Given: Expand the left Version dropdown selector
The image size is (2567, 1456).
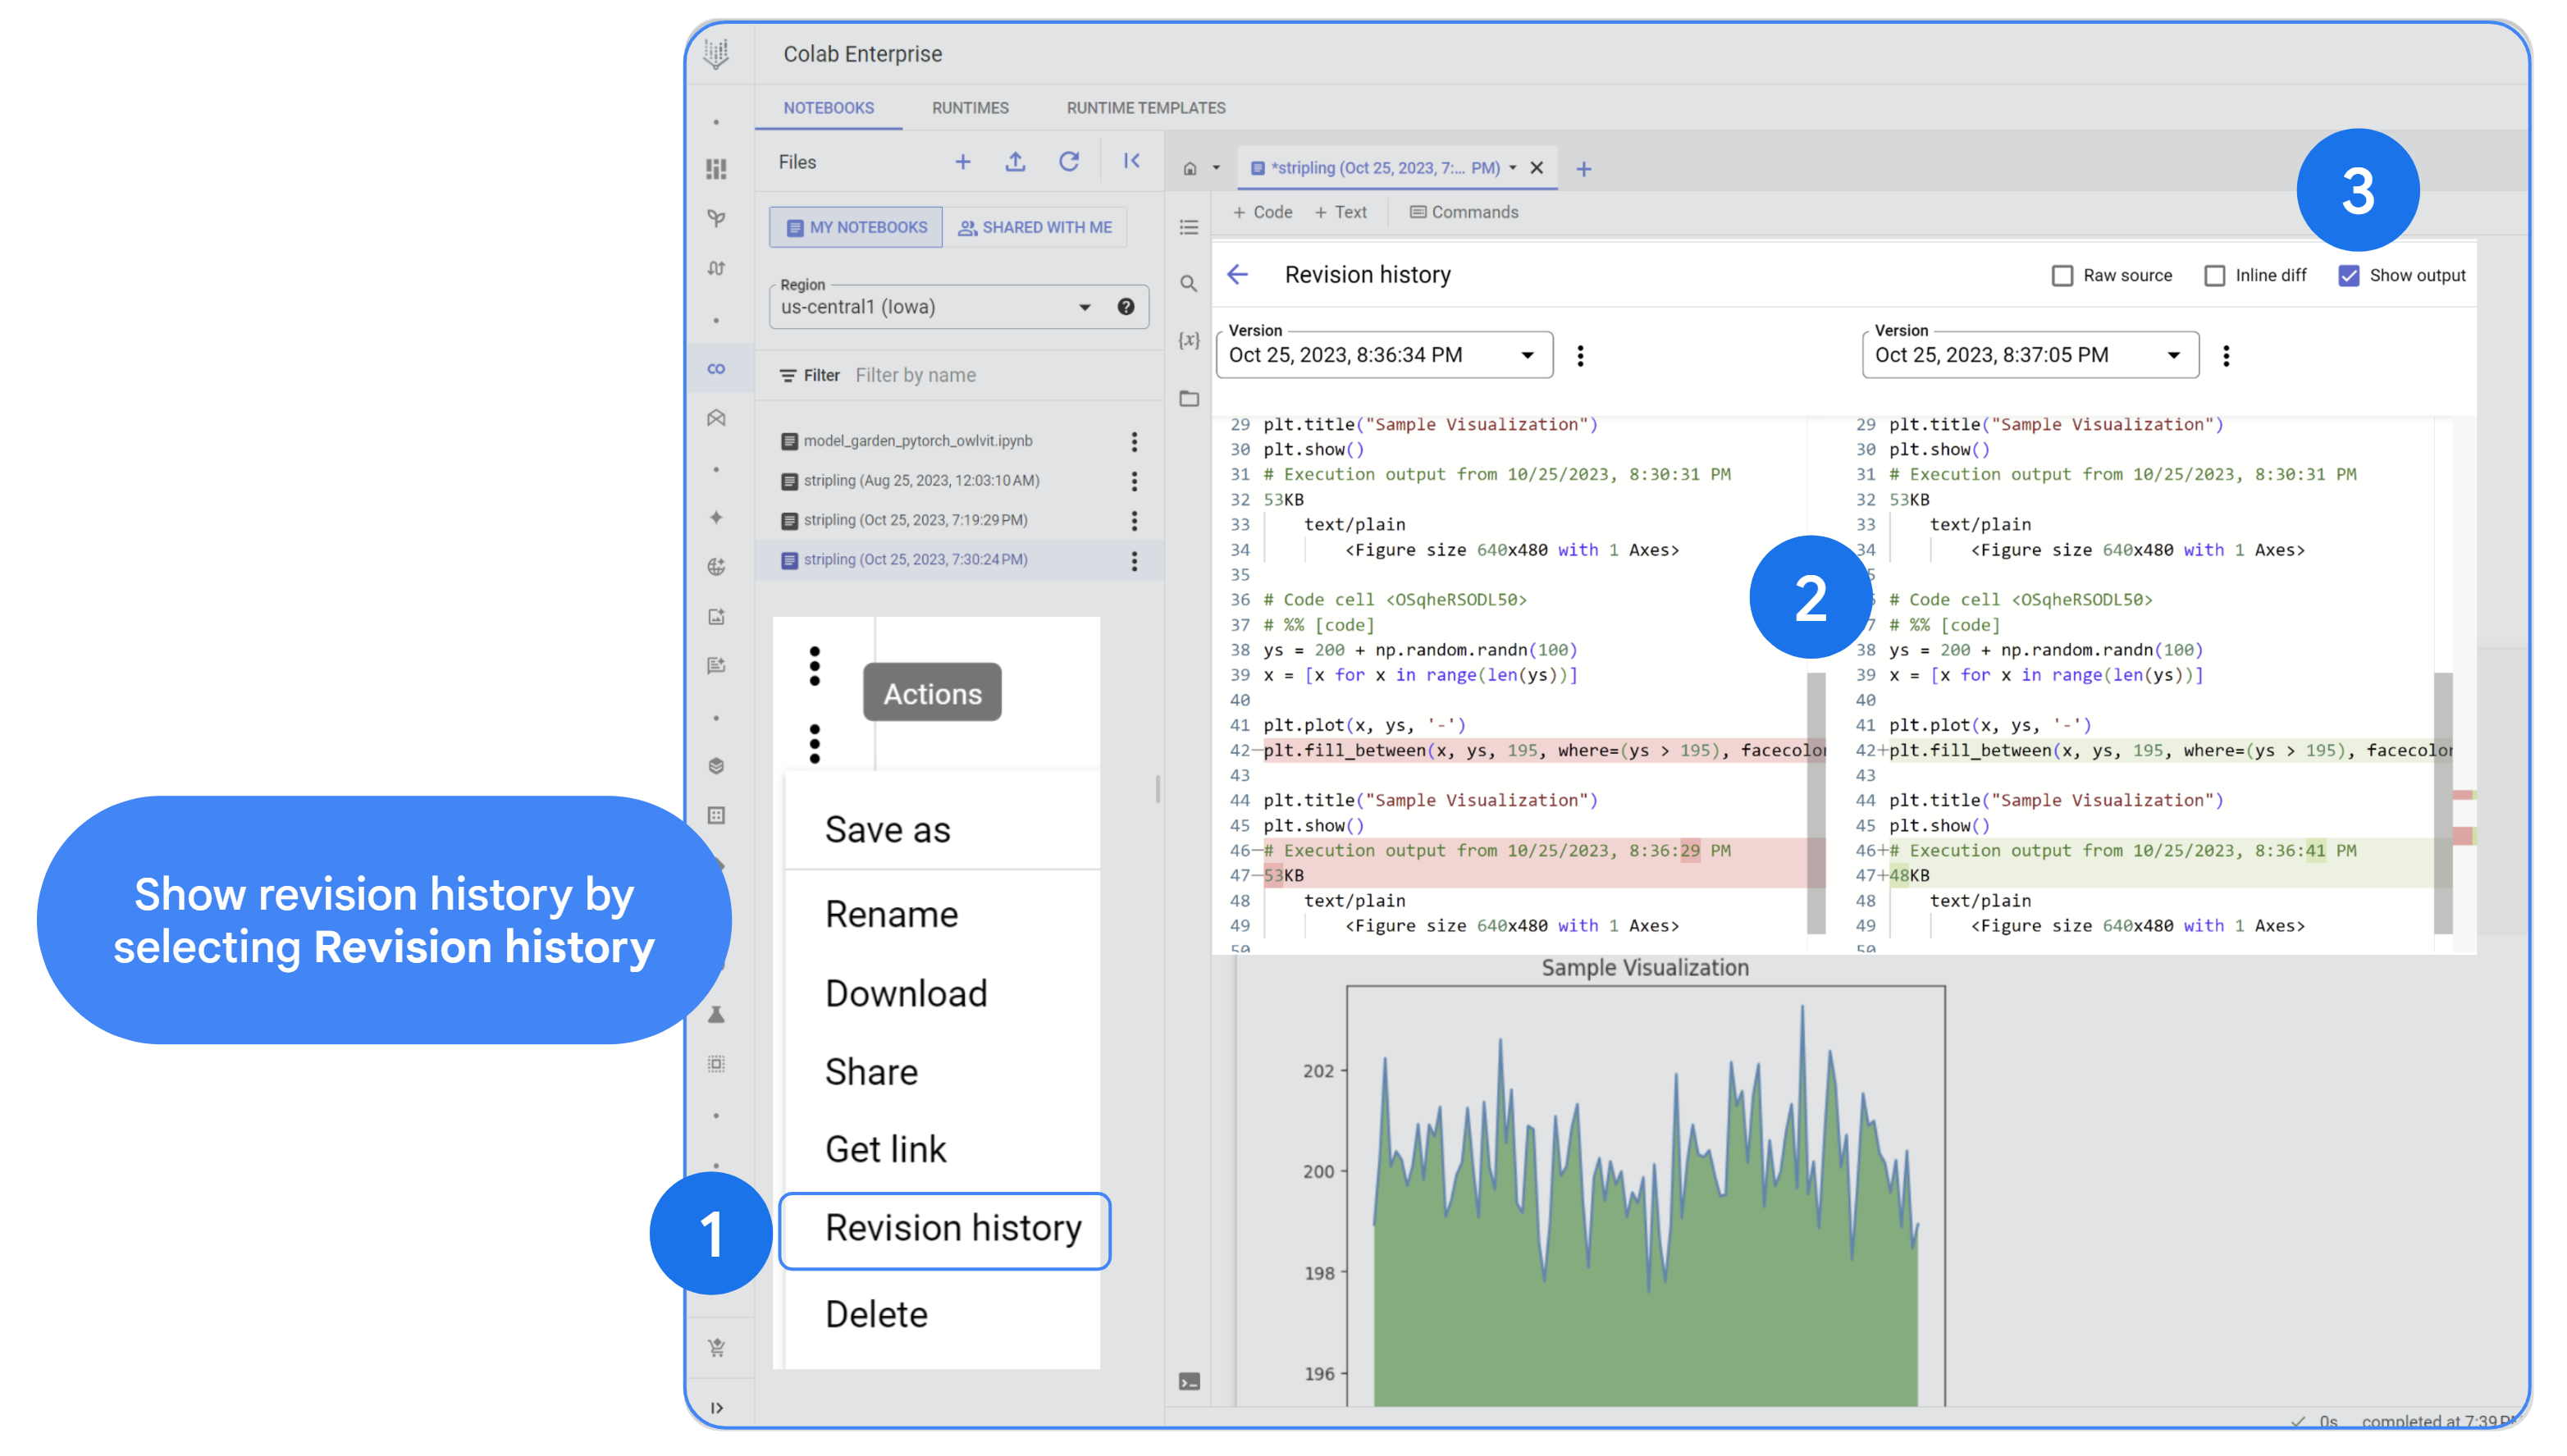Looking at the screenshot, I should click(1523, 354).
